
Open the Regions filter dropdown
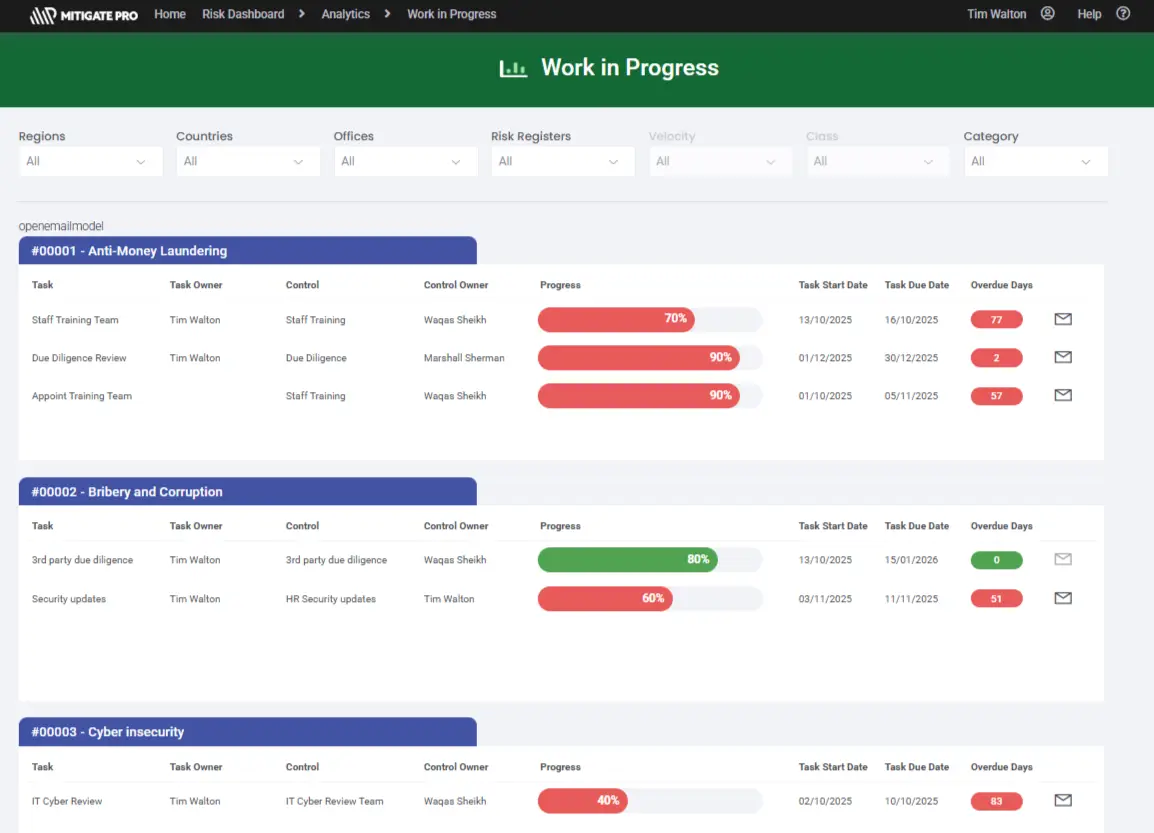(90, 161)
